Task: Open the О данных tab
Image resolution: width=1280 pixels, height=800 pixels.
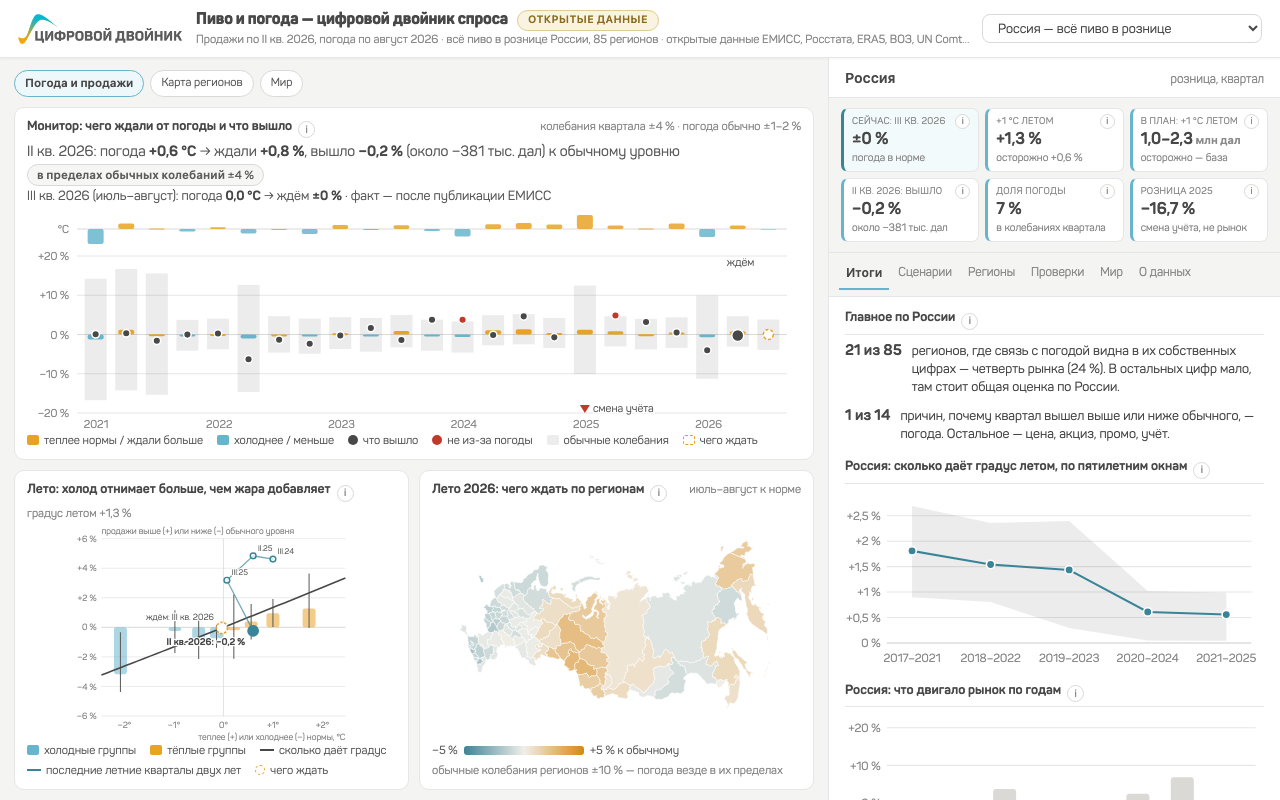Action: pos(1165,272)
